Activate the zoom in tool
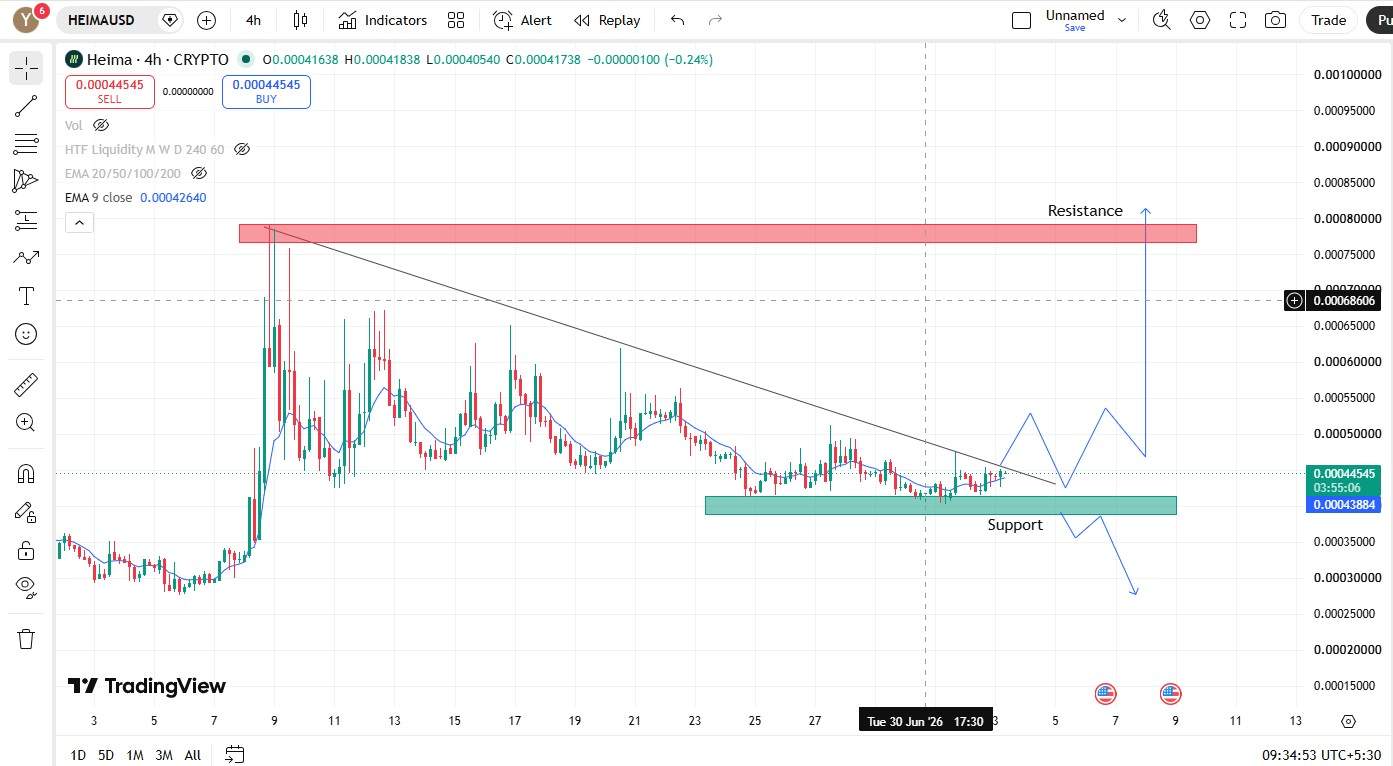The image size is (1393, 766). (x=27, y=422)
